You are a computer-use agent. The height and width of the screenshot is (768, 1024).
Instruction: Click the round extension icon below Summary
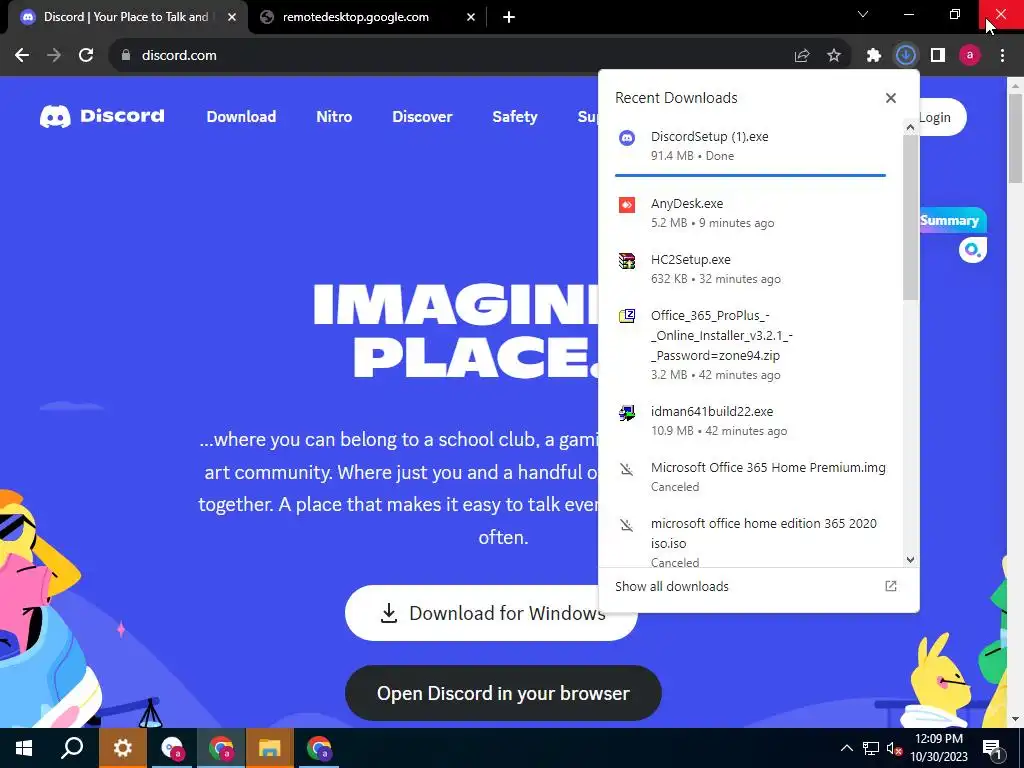pyautogui.click(x=972, y=249)
